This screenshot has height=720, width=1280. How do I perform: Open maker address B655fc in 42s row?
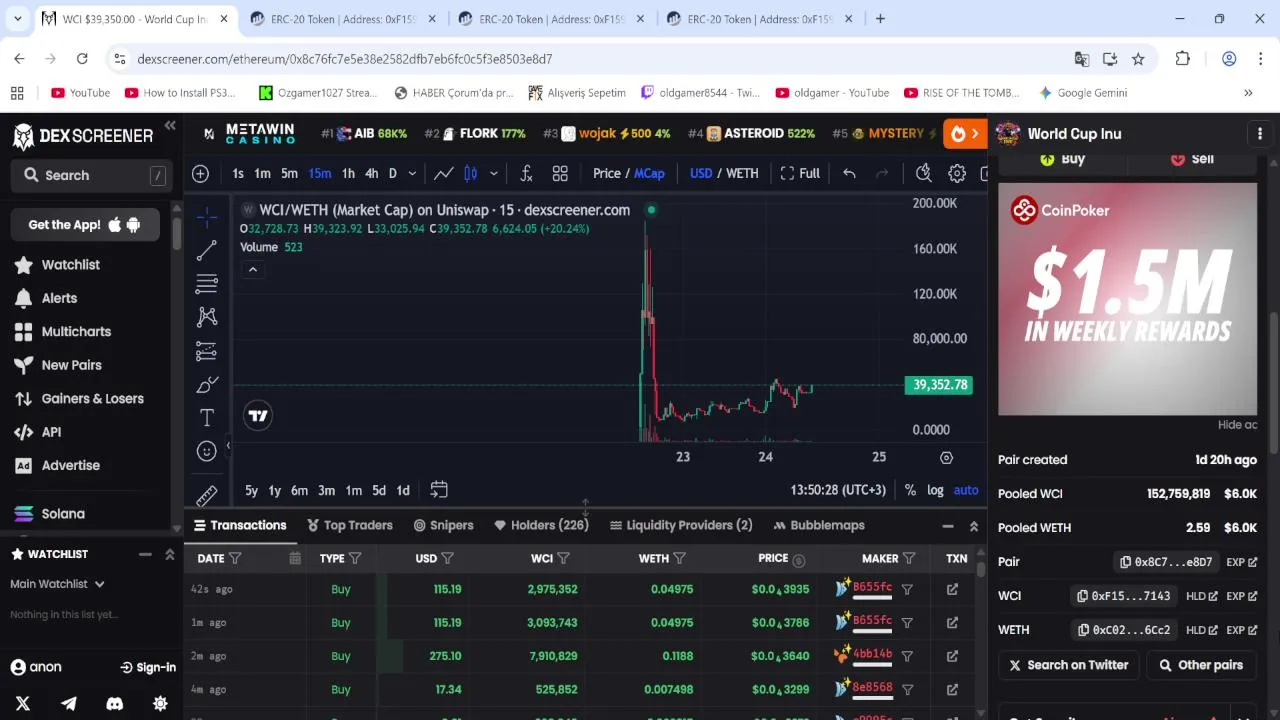872,587
